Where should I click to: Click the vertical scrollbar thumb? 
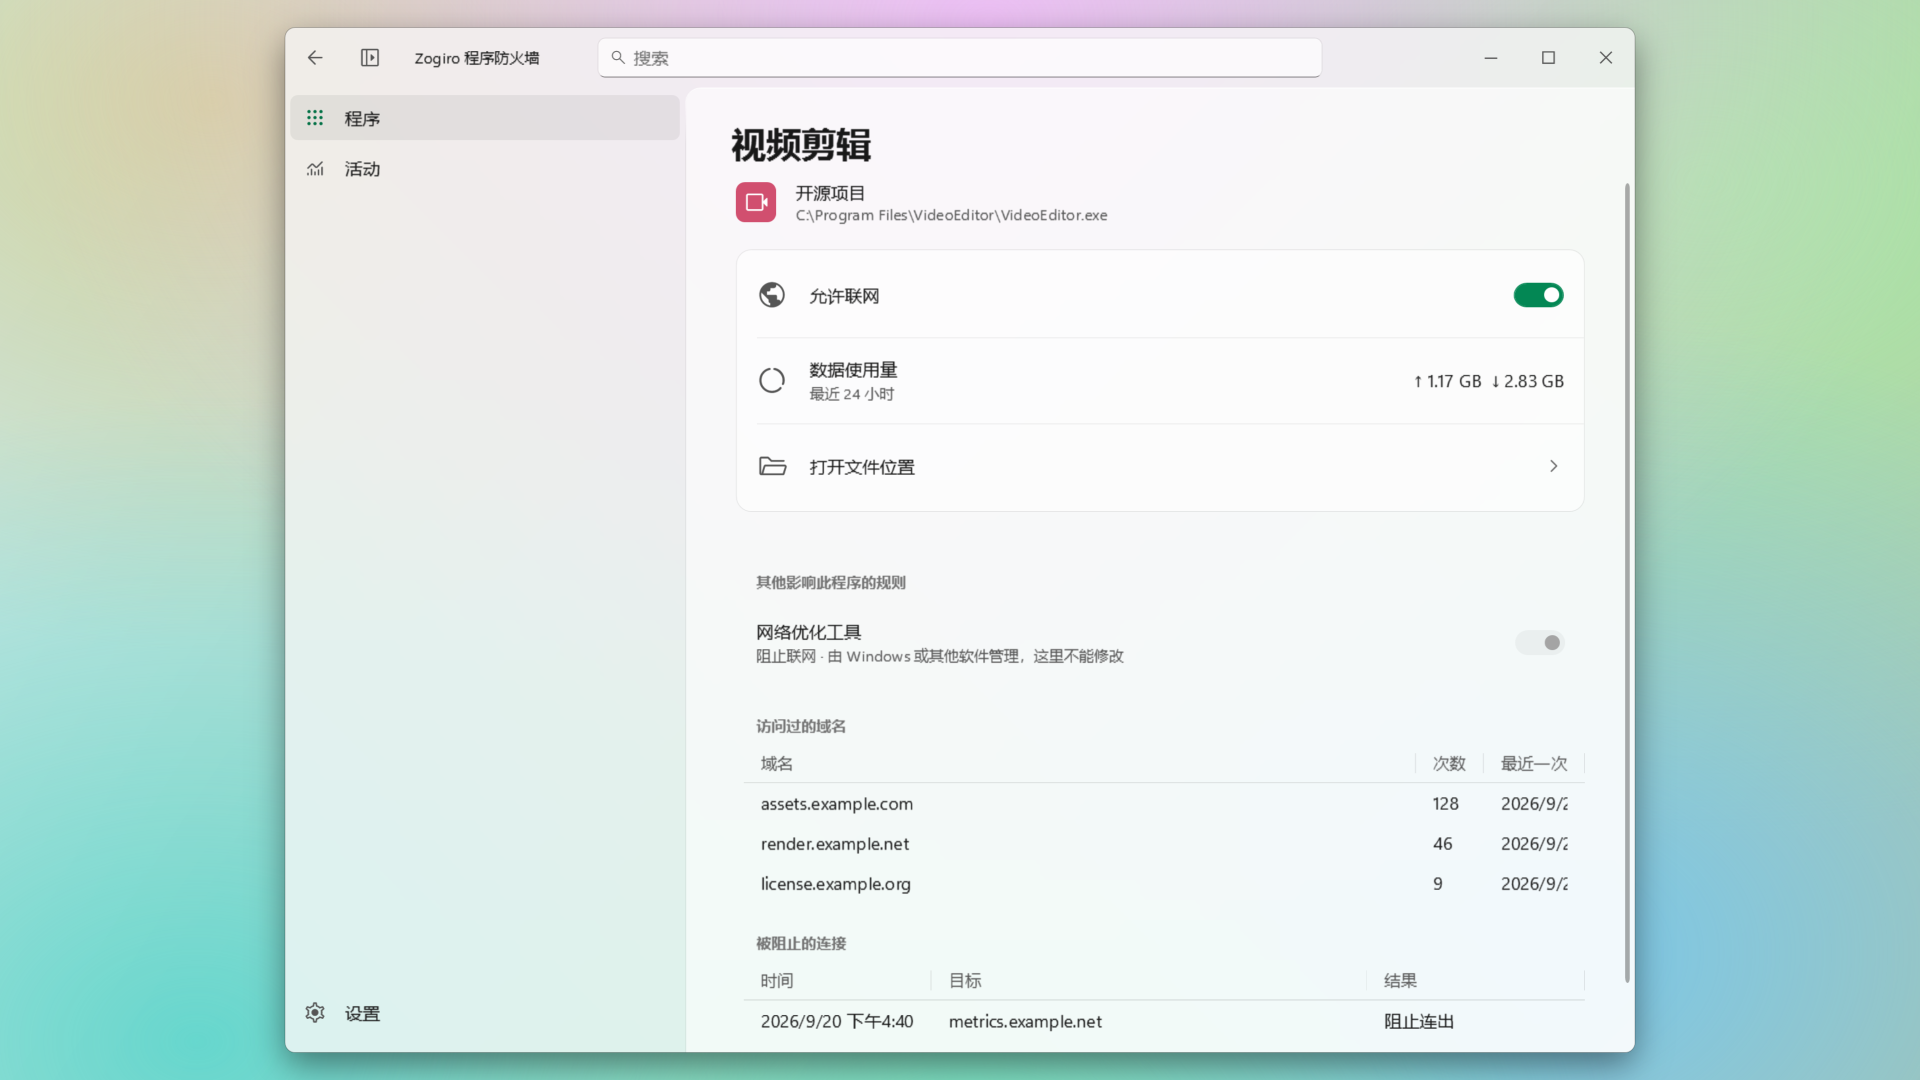[x=1627, y=583]
